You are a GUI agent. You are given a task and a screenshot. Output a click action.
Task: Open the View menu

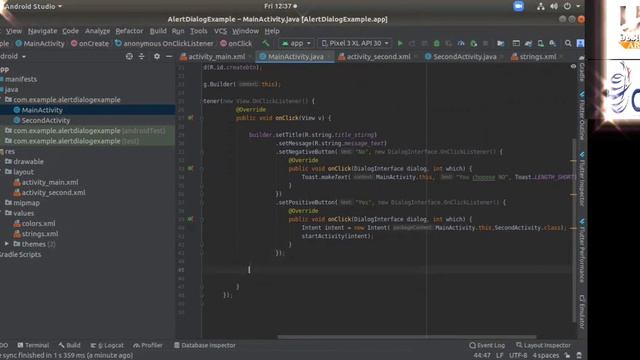point(13,31)
